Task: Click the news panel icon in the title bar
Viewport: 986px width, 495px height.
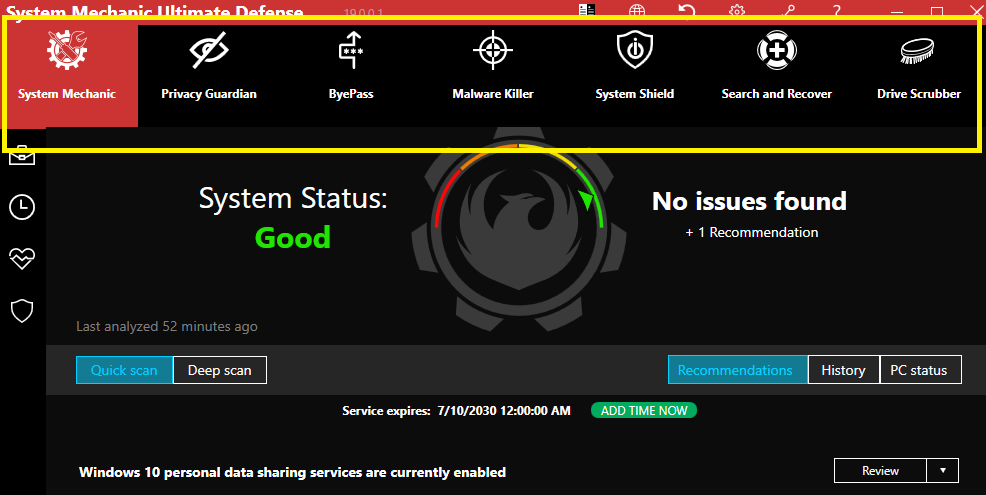Action: coord(587,10)
